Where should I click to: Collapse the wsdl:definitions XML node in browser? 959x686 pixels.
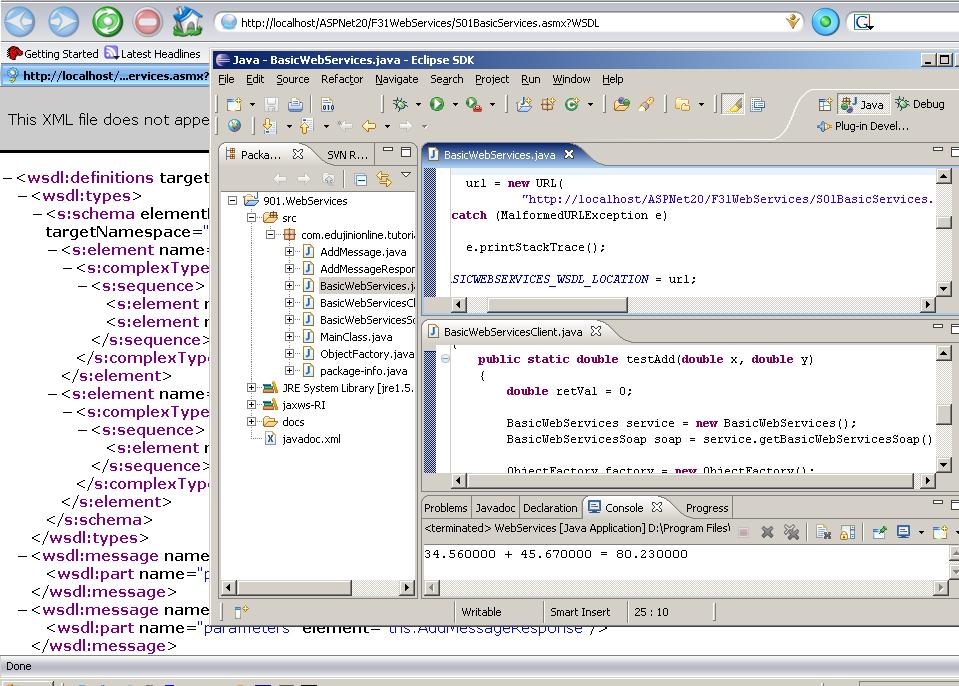pyautogui.click(x=7, y=179)
